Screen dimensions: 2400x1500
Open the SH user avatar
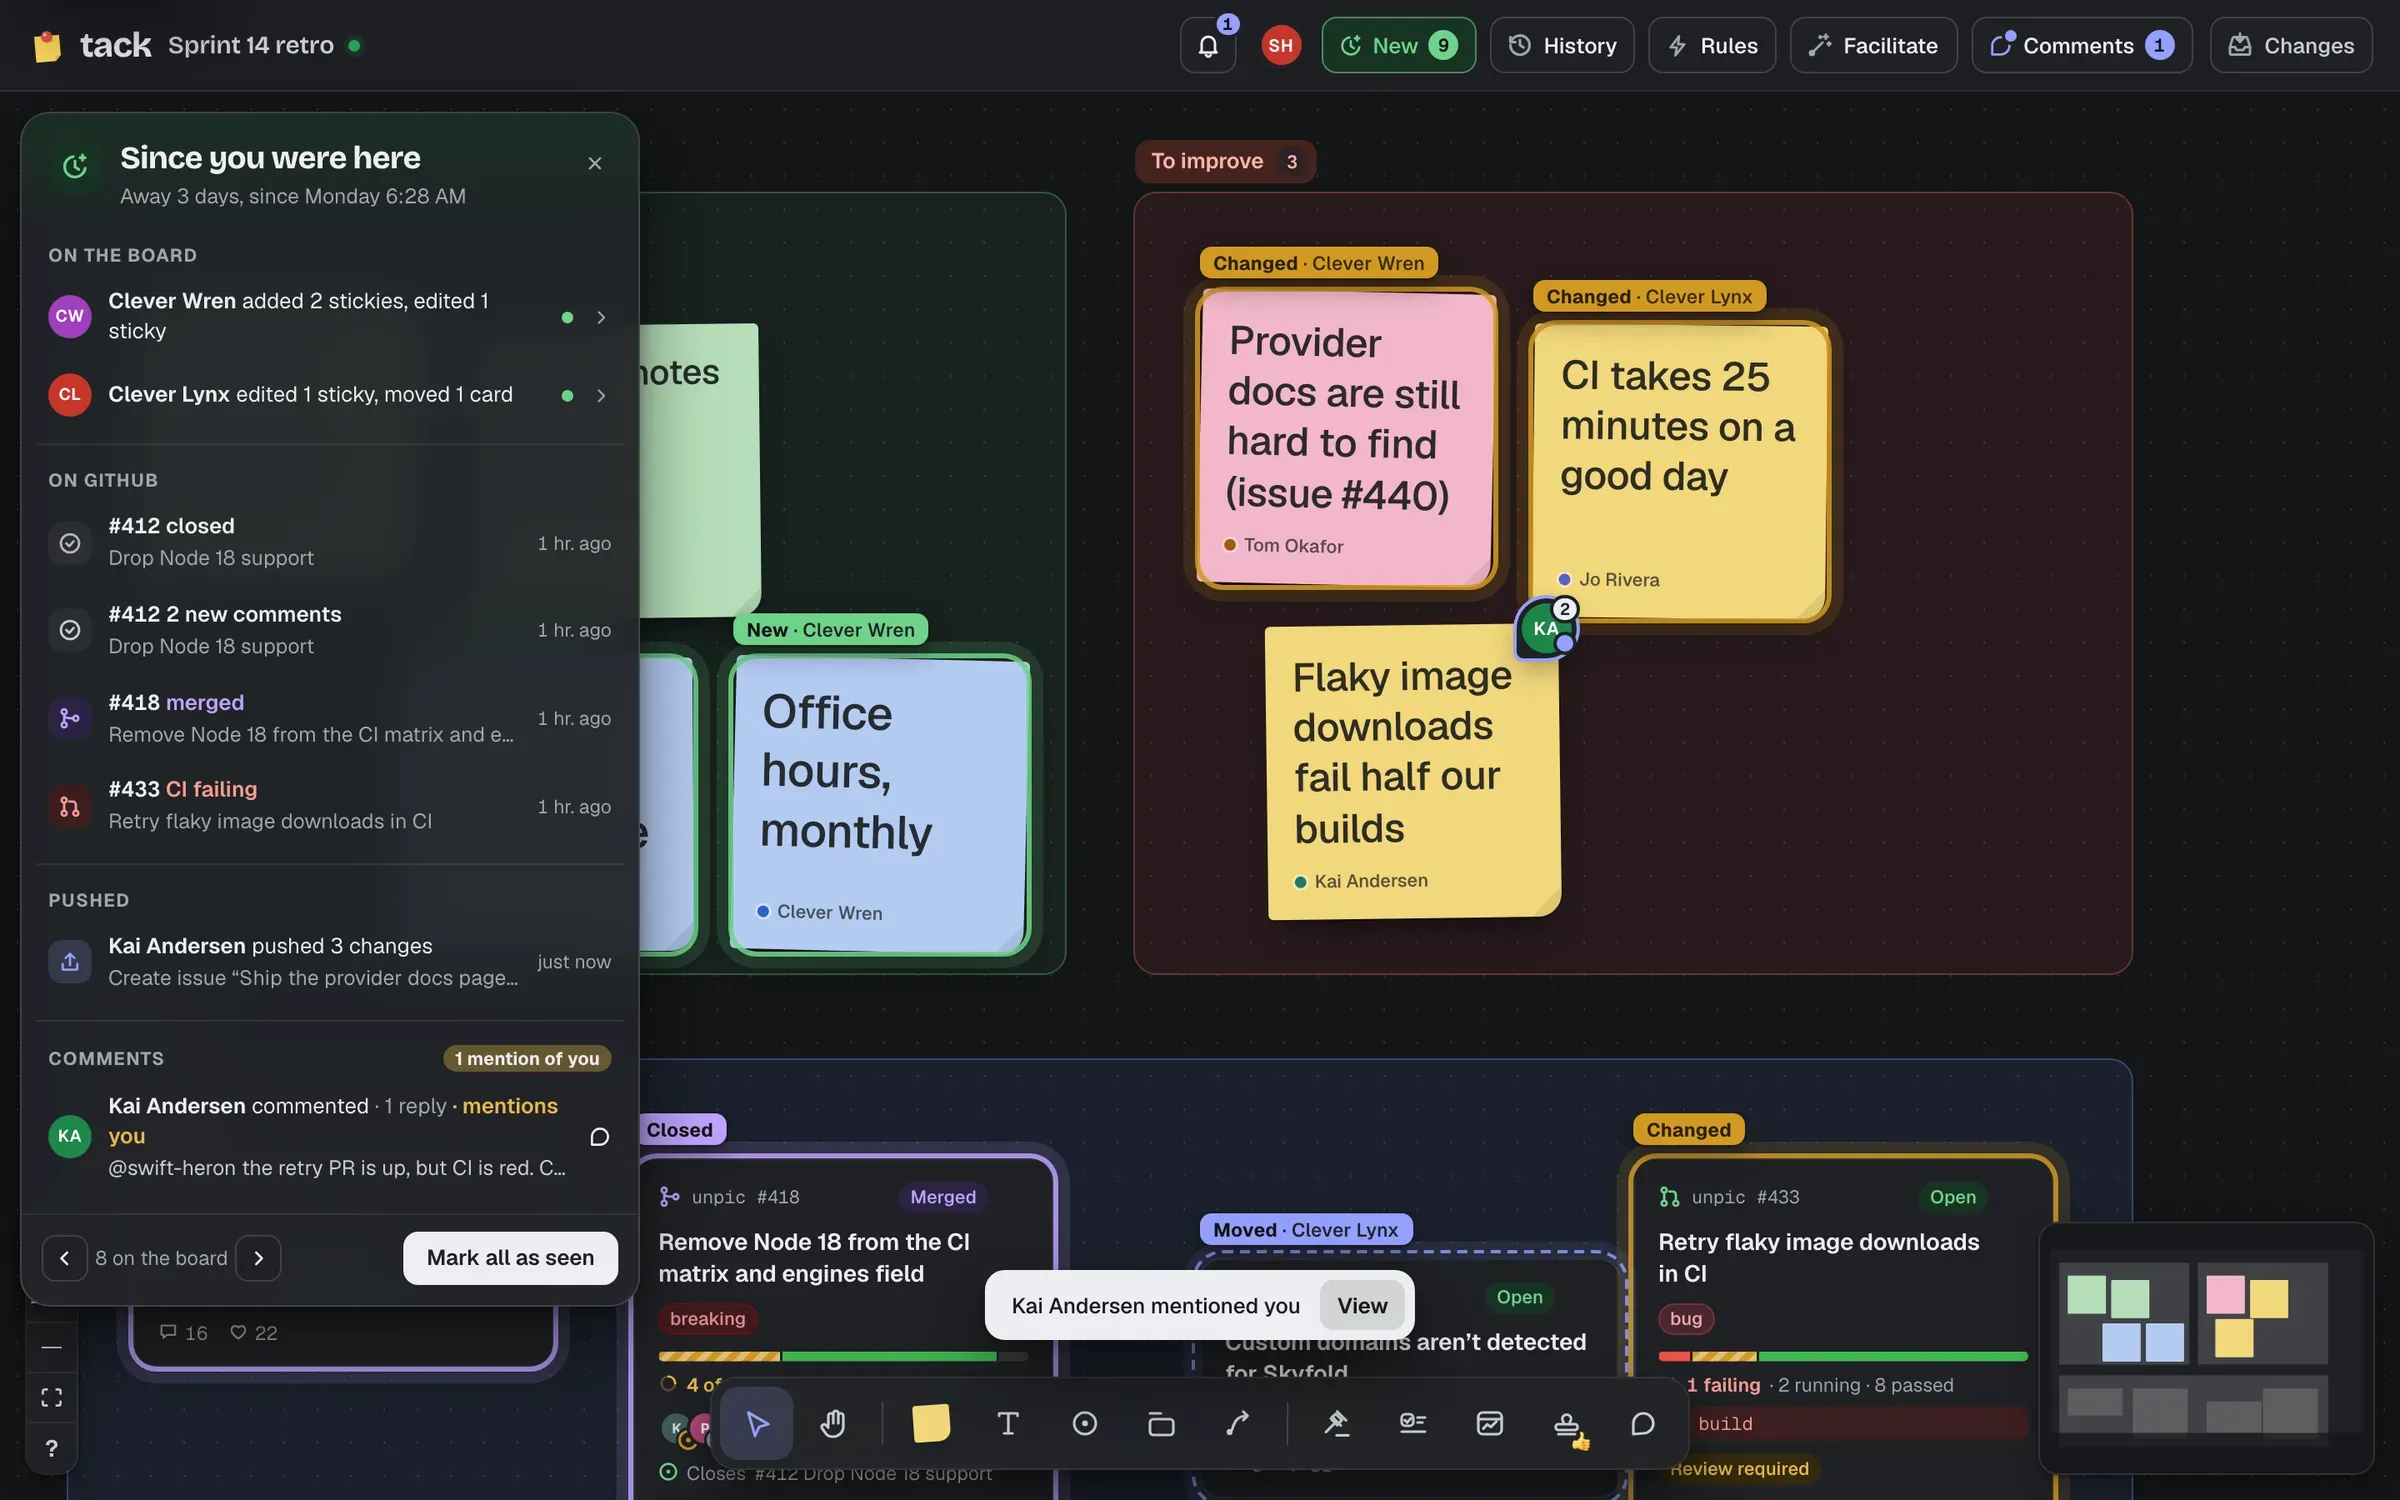pos(1281,45)
